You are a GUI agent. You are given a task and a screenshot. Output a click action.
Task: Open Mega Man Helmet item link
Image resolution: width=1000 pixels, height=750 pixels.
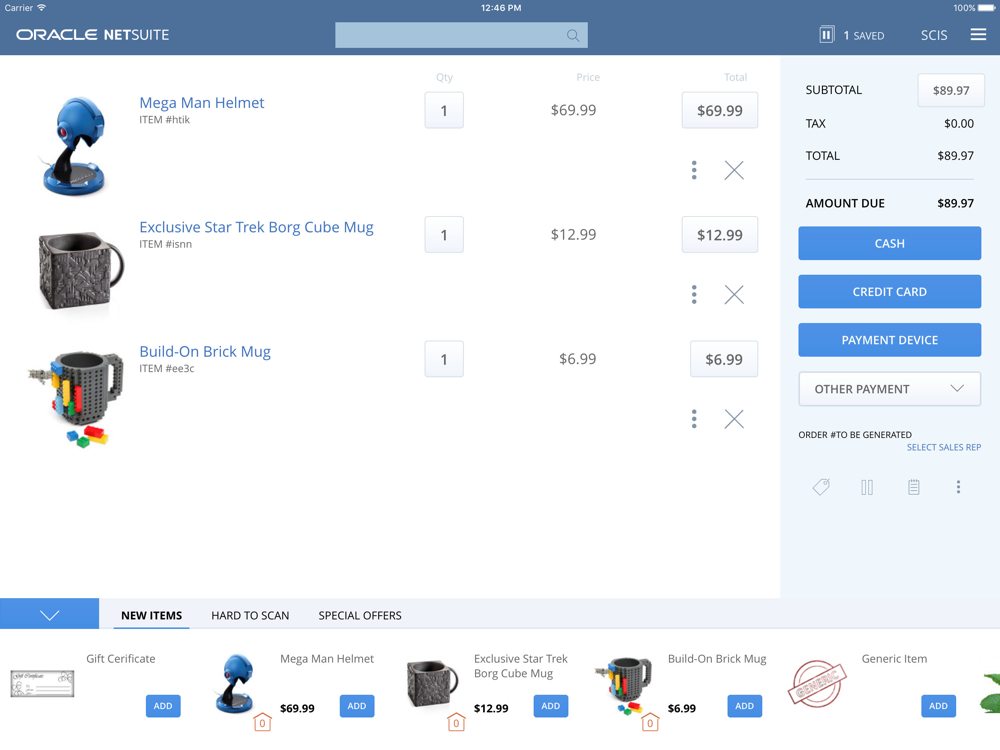point(202,103)
